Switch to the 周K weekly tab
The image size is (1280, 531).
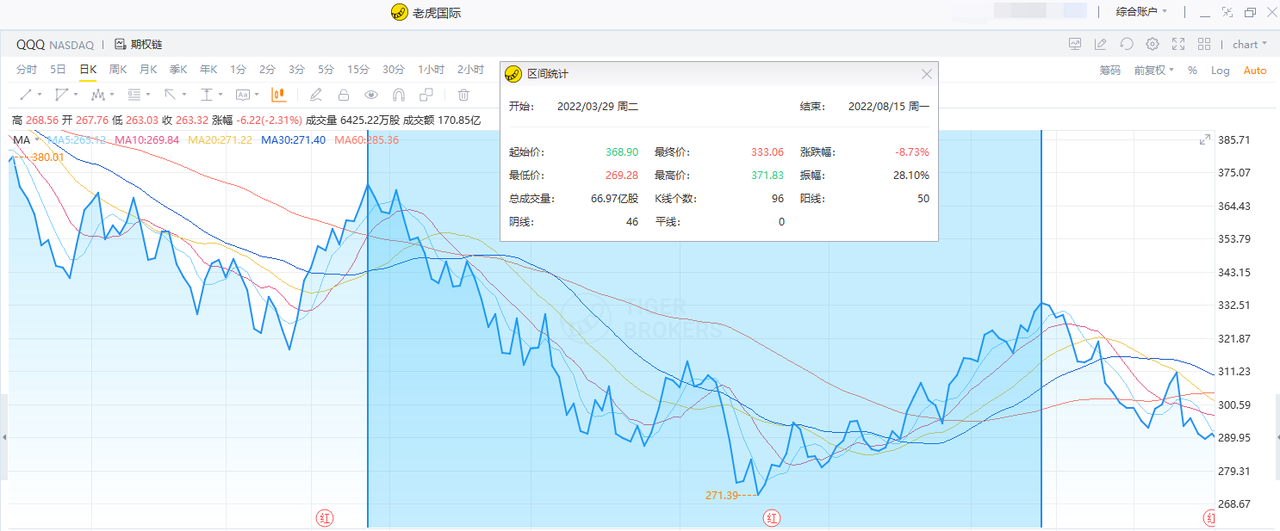point(118,70)
